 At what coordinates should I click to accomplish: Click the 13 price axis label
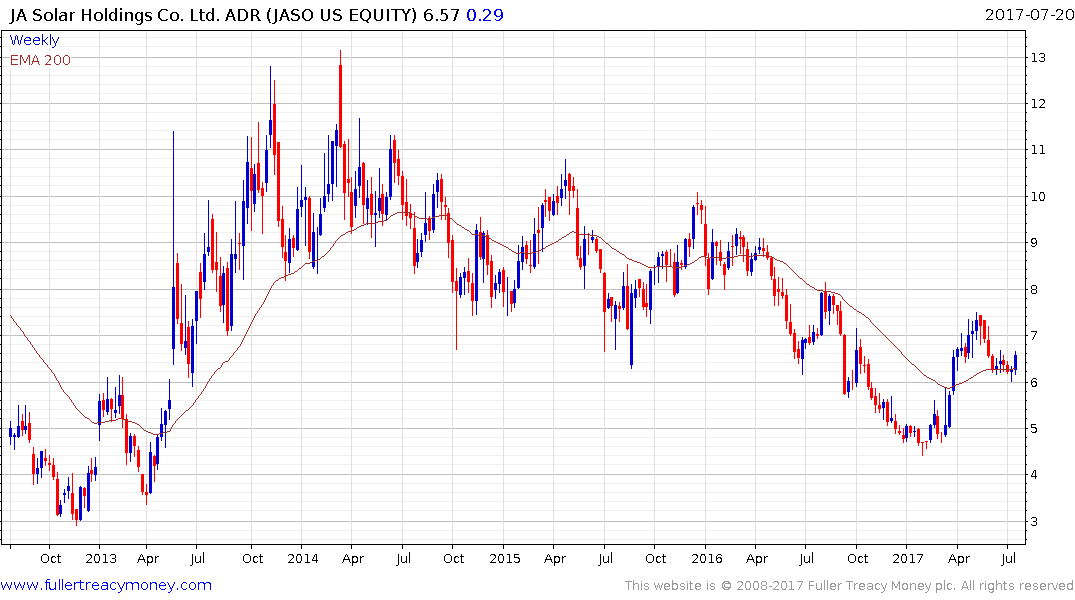point(1038,58)
